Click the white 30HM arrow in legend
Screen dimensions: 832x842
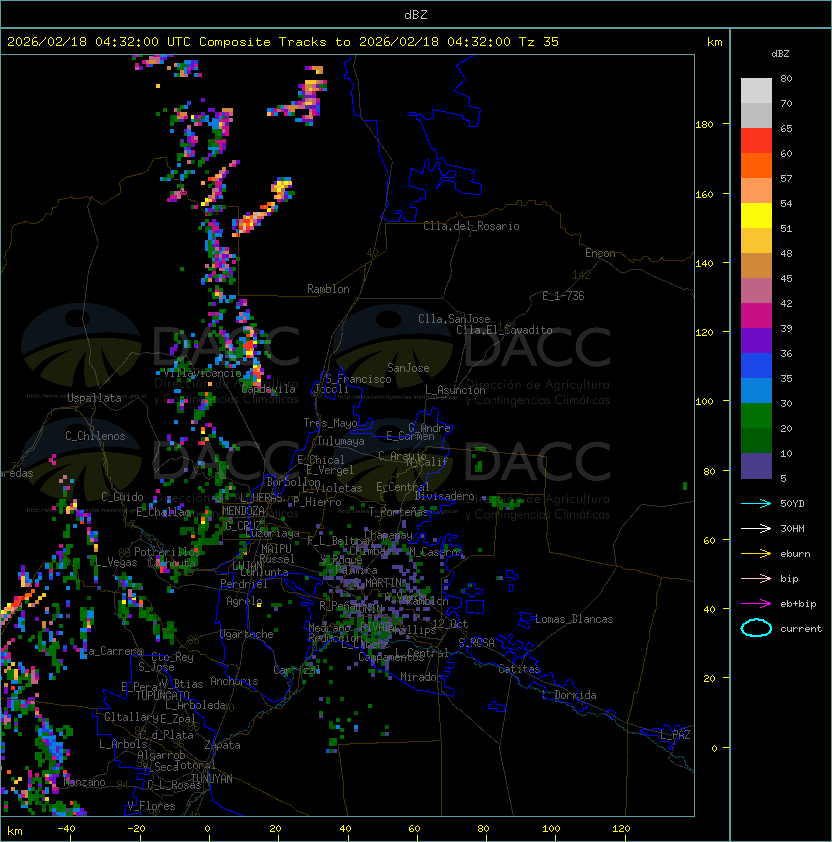[756, 528]
